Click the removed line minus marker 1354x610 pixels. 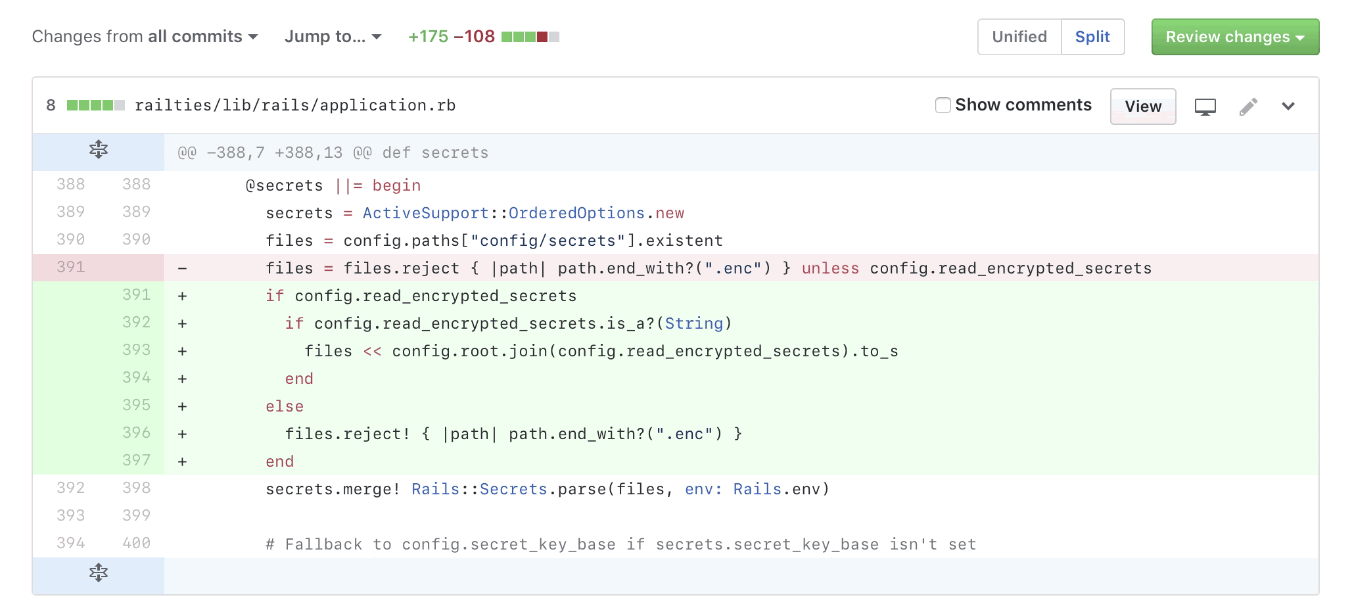[182, 268]
